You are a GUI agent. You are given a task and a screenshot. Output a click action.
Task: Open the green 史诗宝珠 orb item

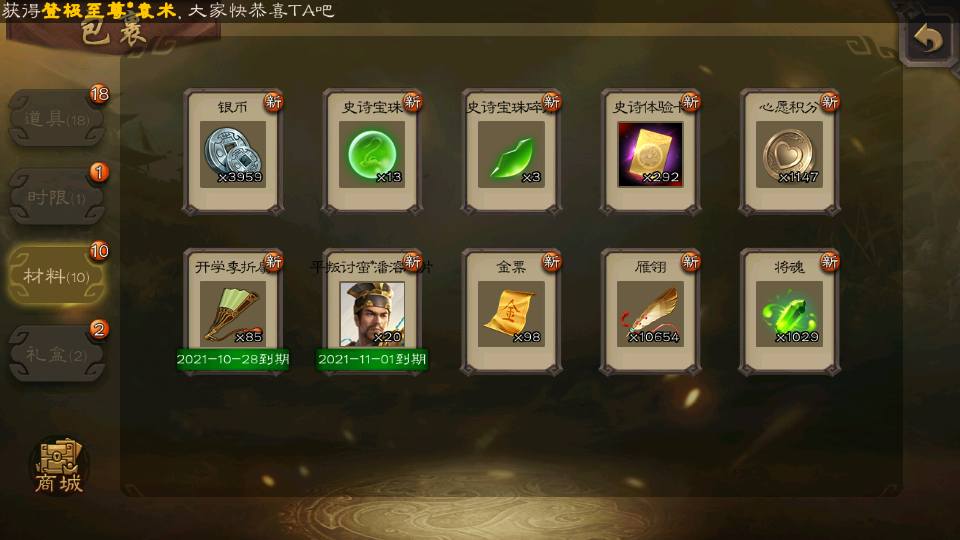click(372, 152)
